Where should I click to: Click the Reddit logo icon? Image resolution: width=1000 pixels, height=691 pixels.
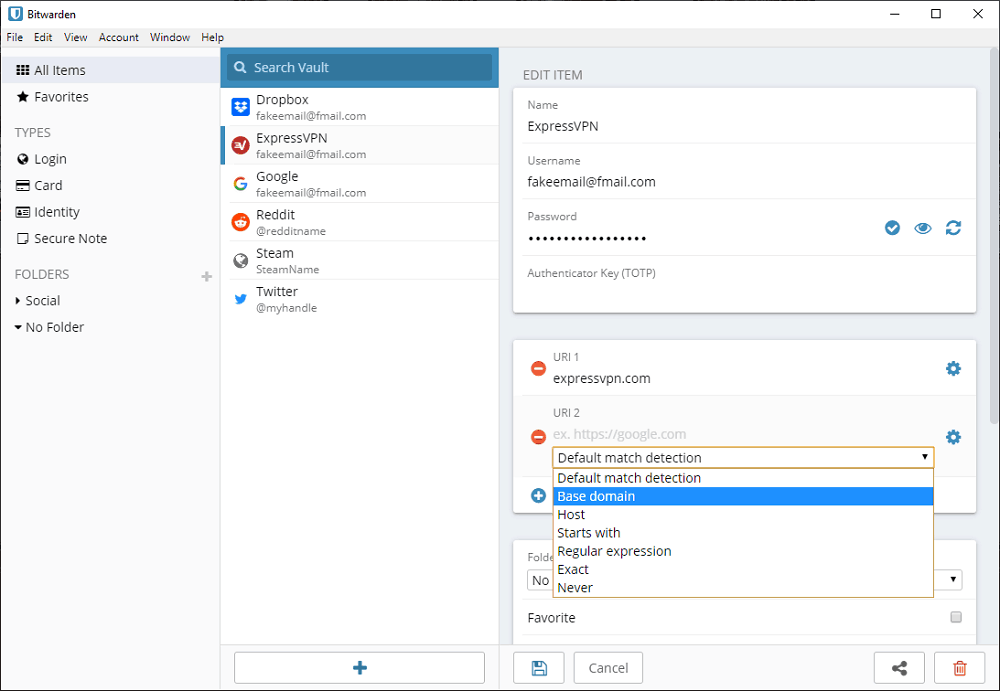[x=240, y=222]
